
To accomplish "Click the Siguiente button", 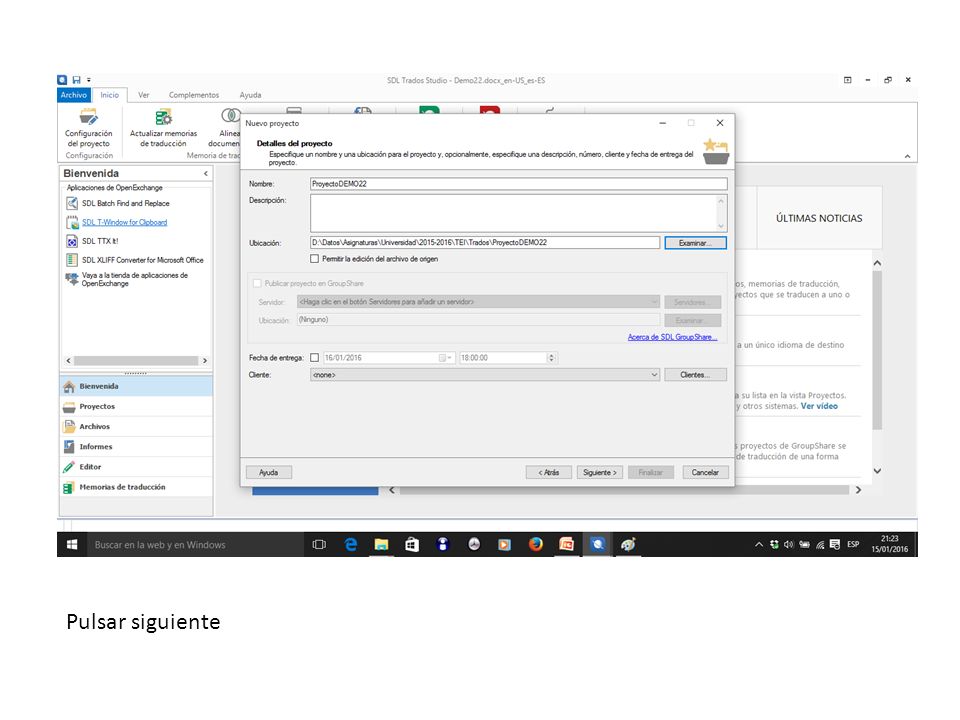I will click(599, 473).
